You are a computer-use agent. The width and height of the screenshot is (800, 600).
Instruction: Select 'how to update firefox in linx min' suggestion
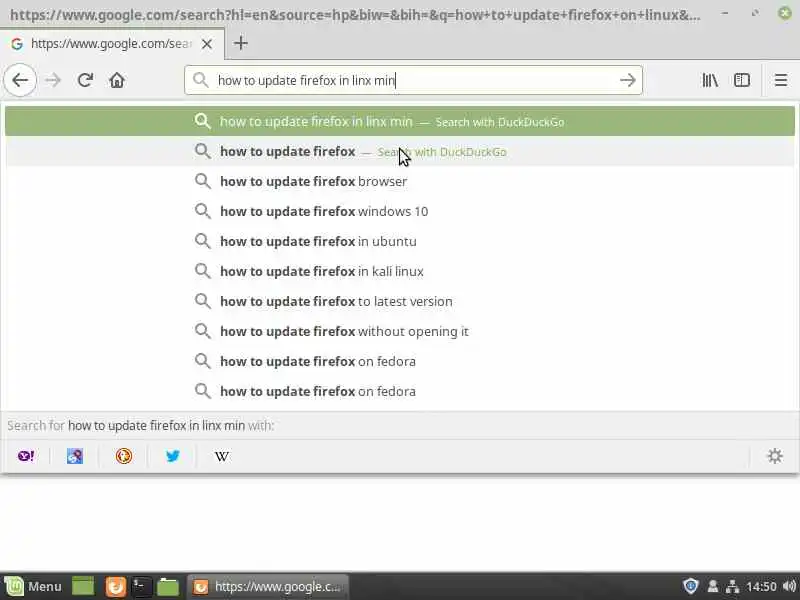click(400, 121)
